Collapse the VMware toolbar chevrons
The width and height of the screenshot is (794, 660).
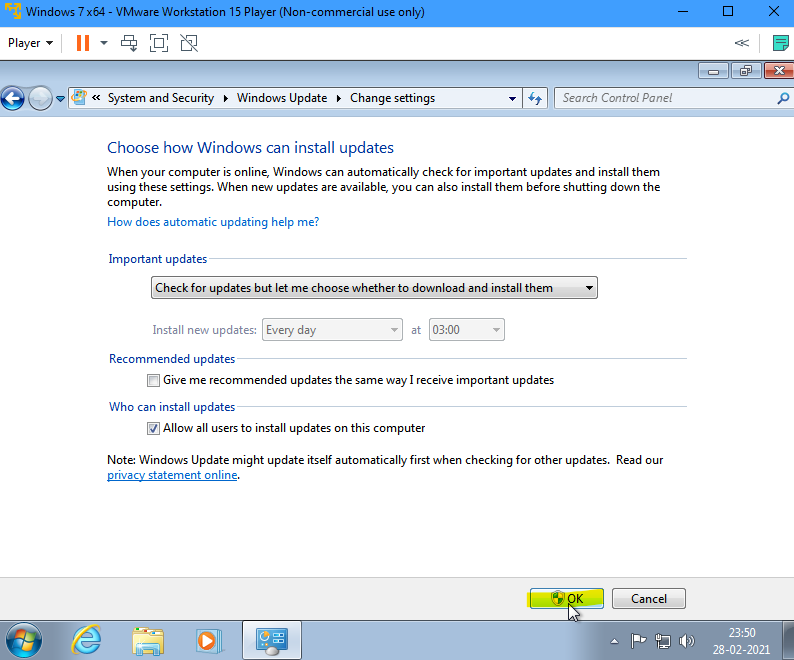point(742,43)
